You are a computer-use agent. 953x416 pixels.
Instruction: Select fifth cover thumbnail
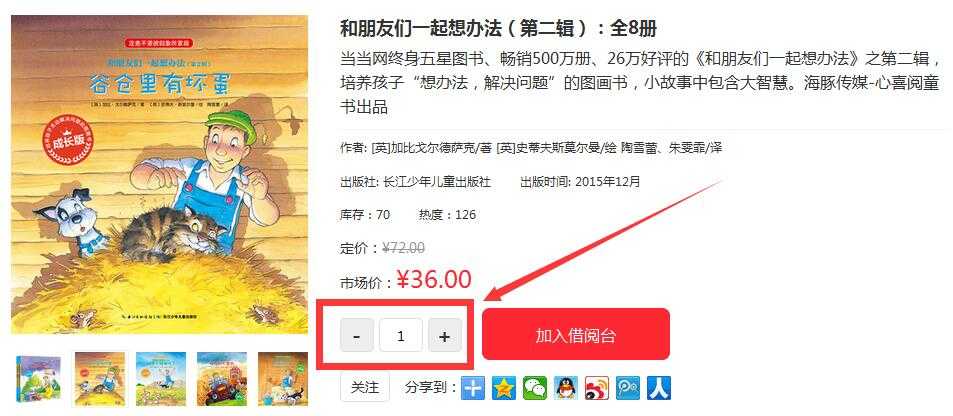283,379
